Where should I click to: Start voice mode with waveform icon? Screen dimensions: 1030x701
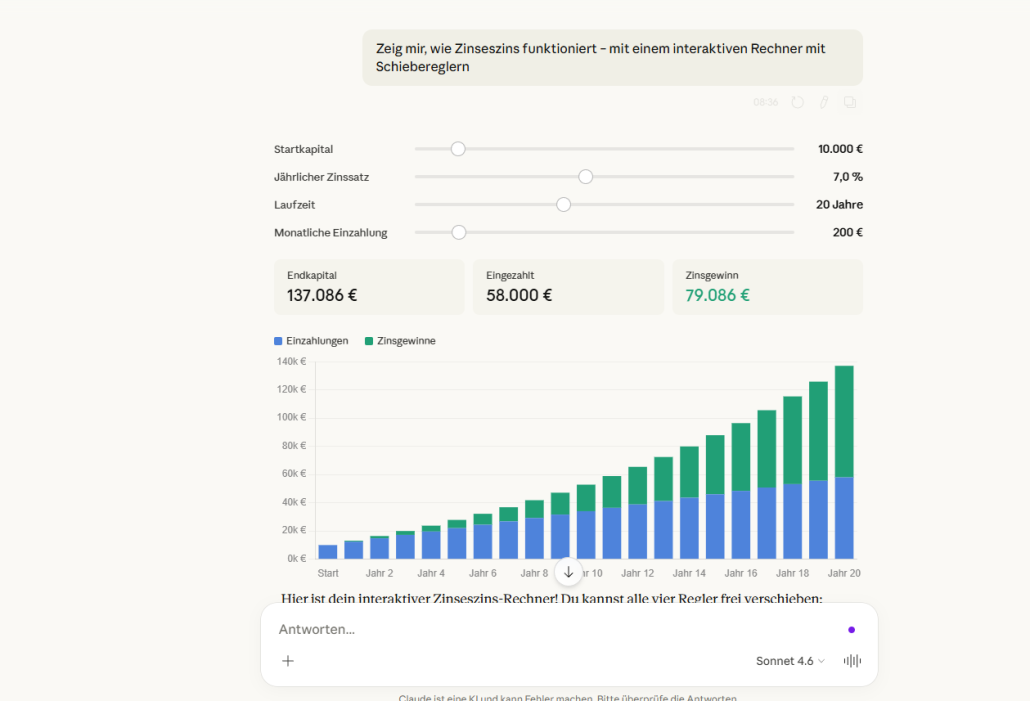(852, 661)
